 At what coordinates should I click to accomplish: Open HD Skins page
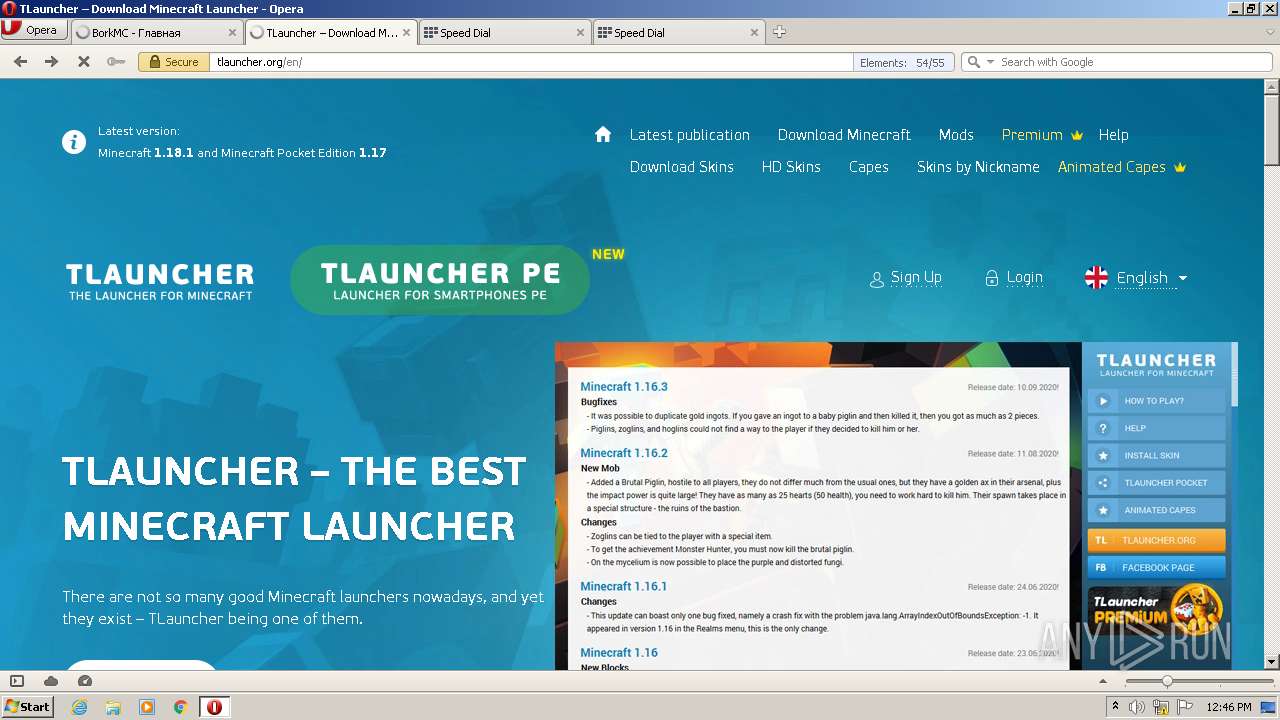(791, 167)
